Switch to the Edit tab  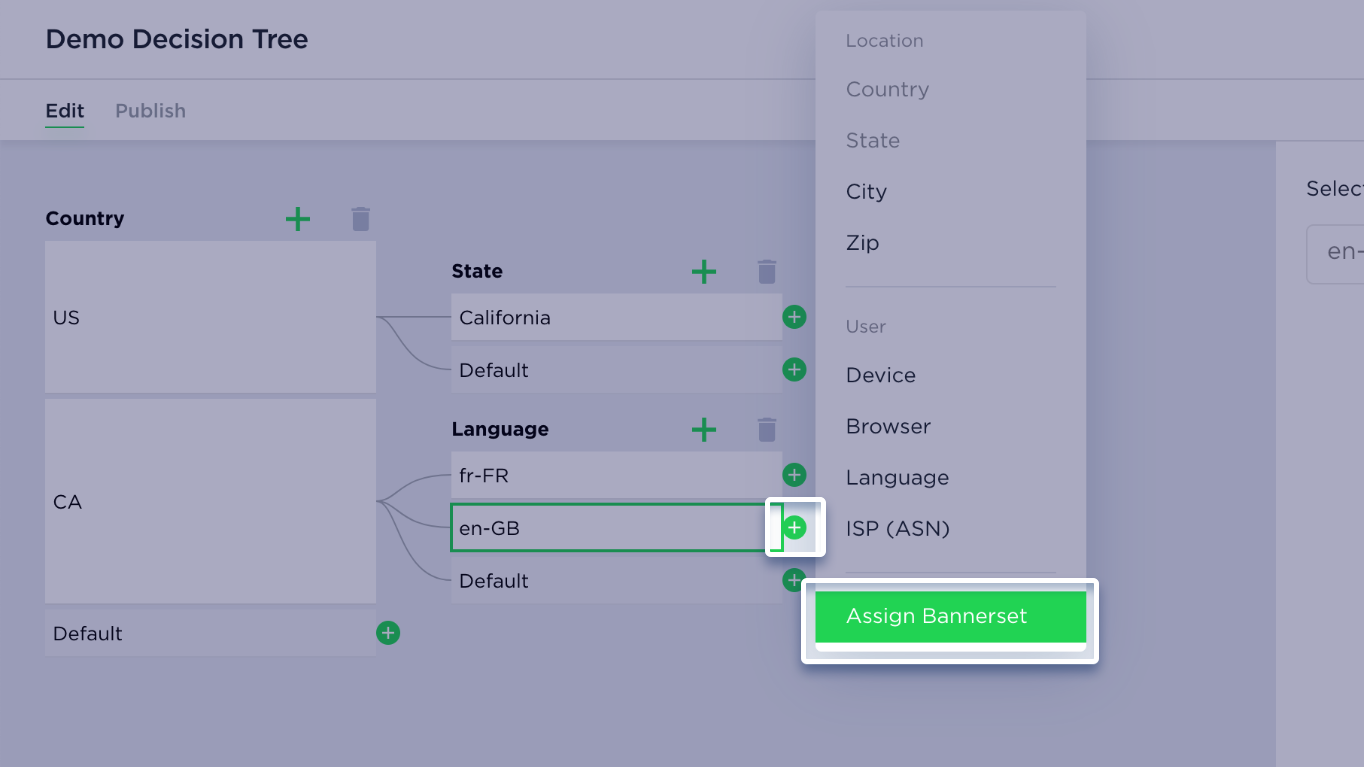(x=65, y=111)
